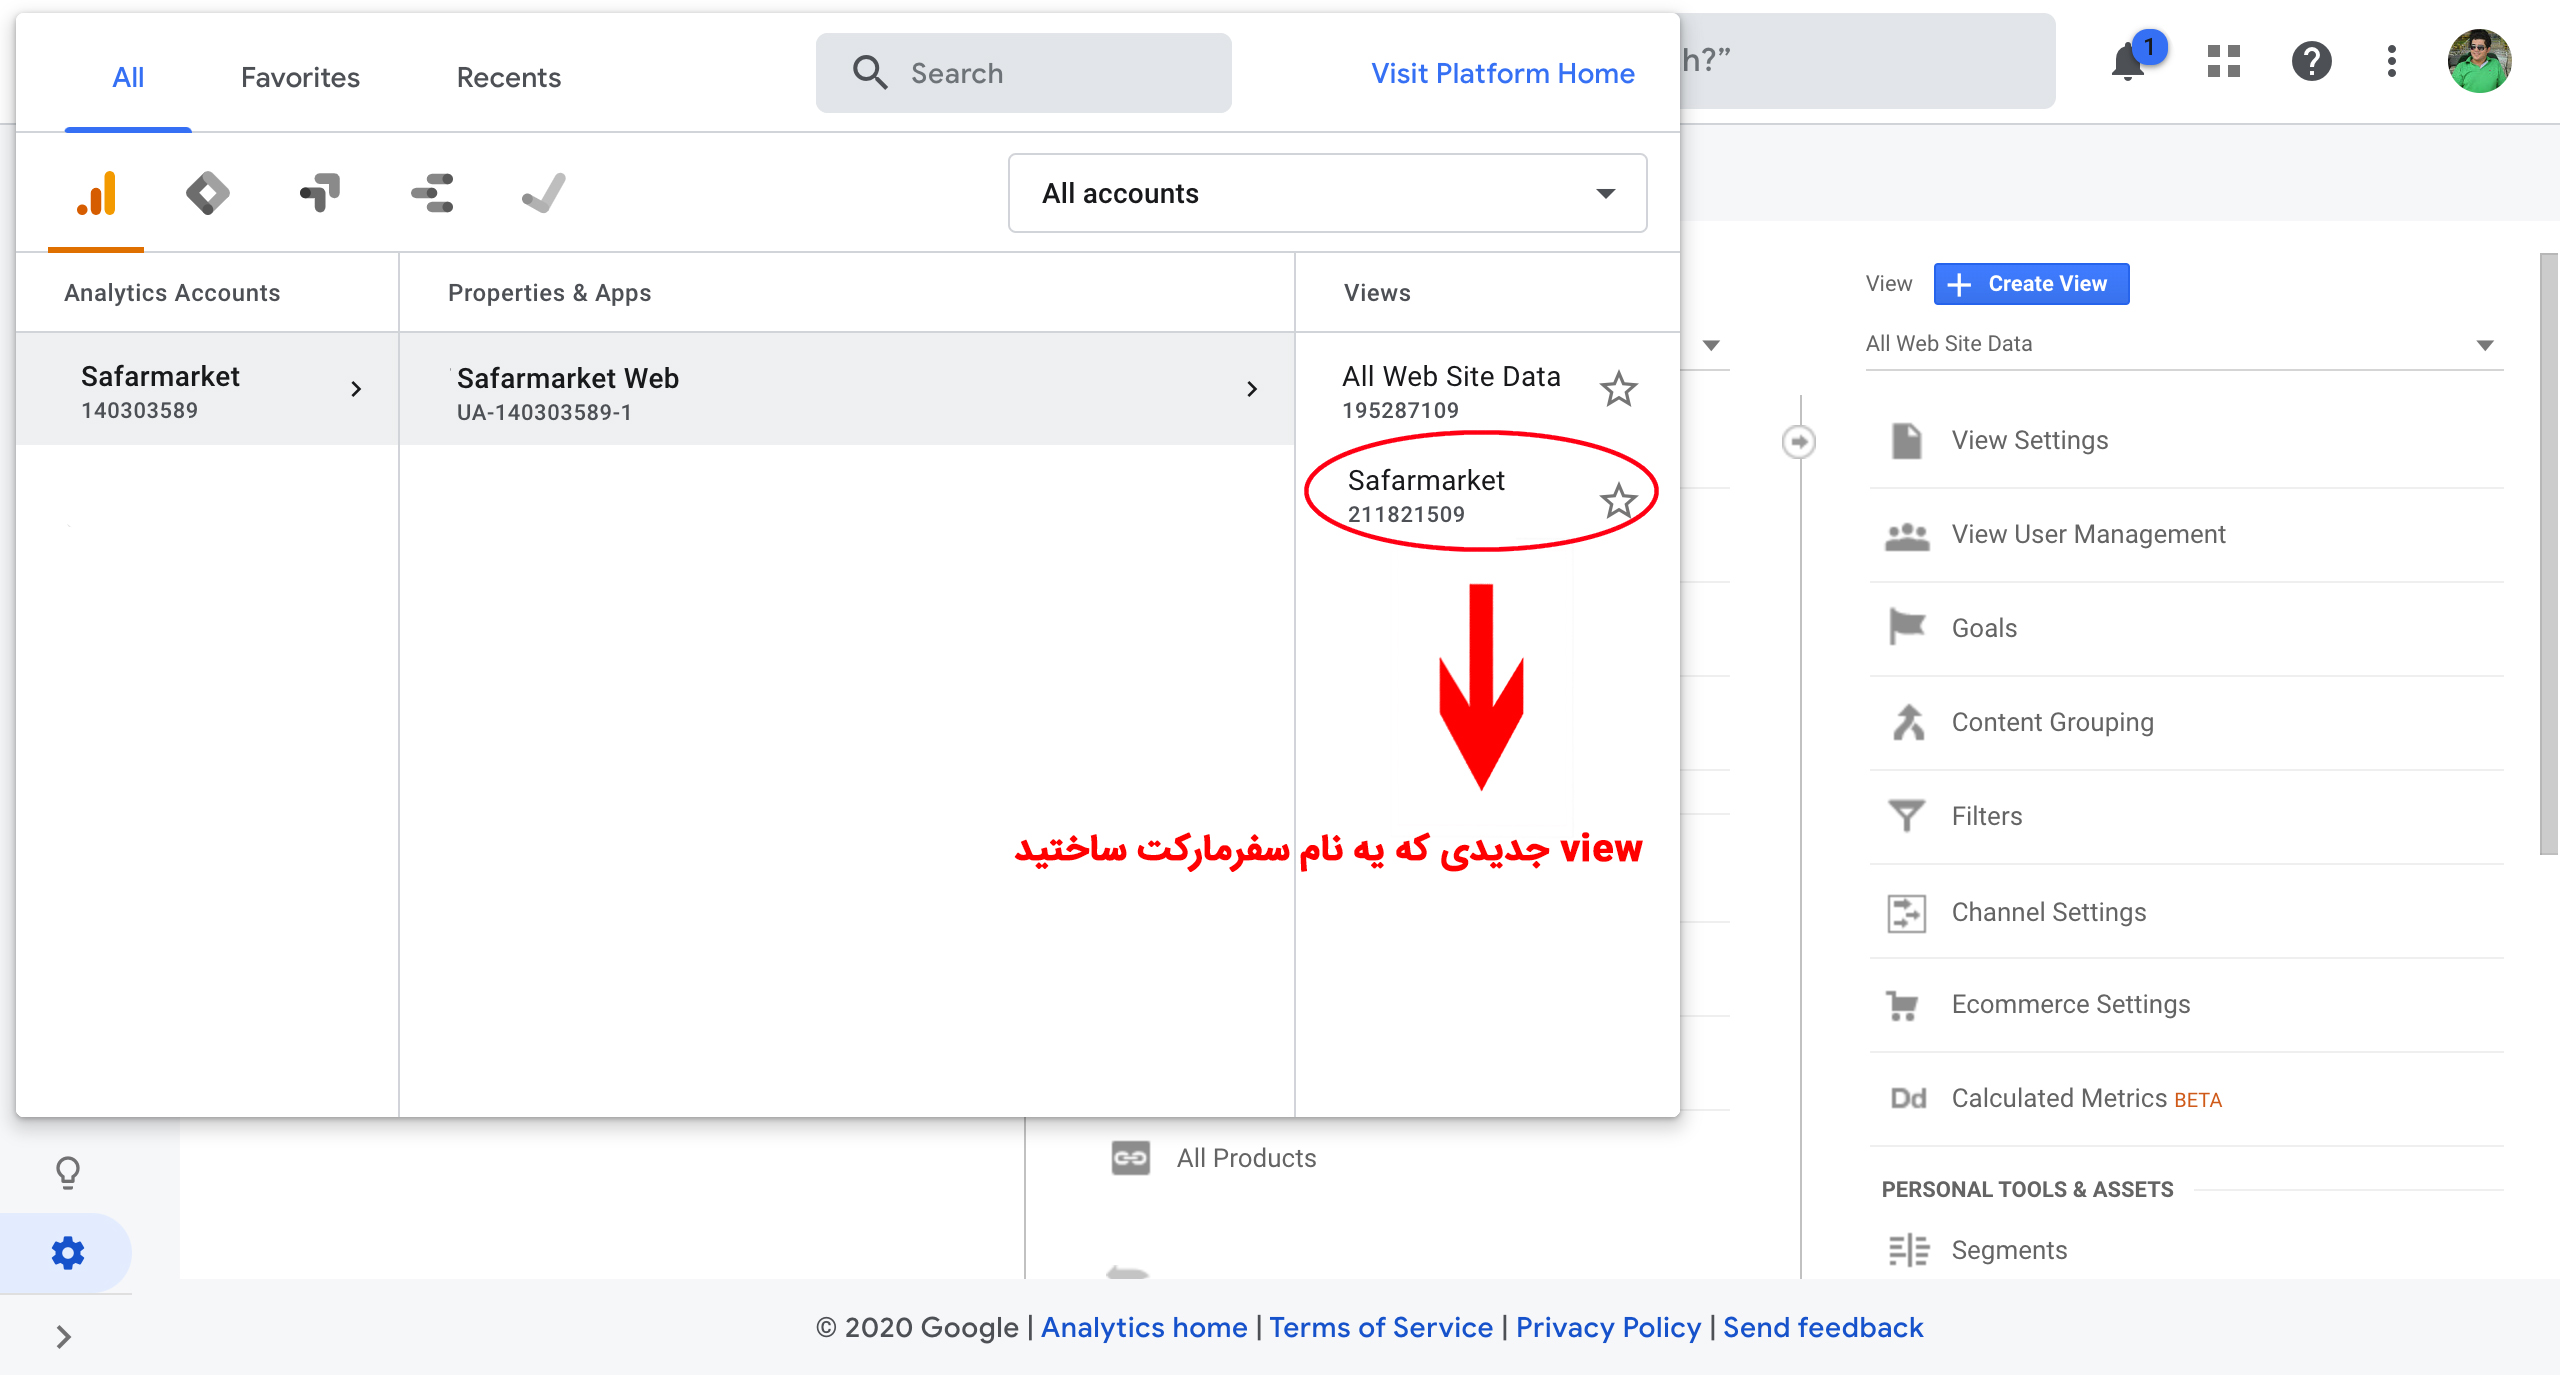Open Privacy Policy footer link
The width and height of the screenshot is (2560, 1375).
(x=1608, y=1327)
